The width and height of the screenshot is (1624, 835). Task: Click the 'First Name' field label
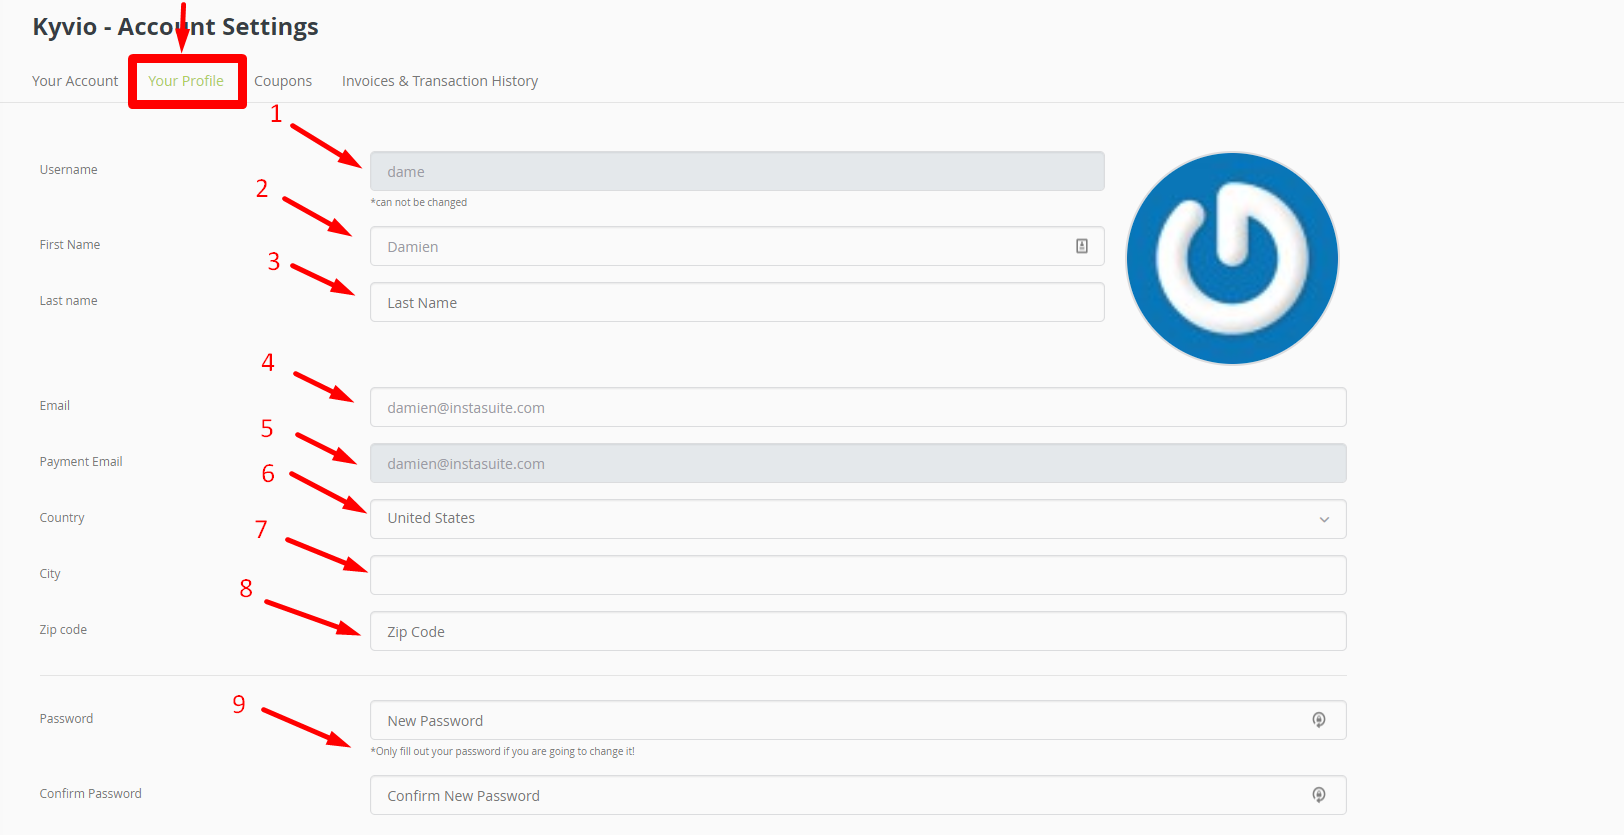click(70, 245)
